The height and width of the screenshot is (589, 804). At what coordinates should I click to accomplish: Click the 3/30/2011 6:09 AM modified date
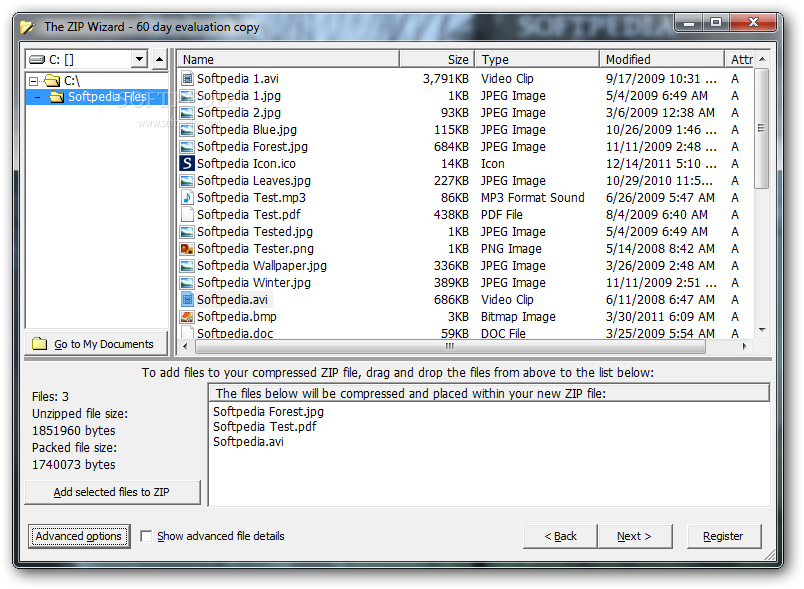(x=660, y=317)
